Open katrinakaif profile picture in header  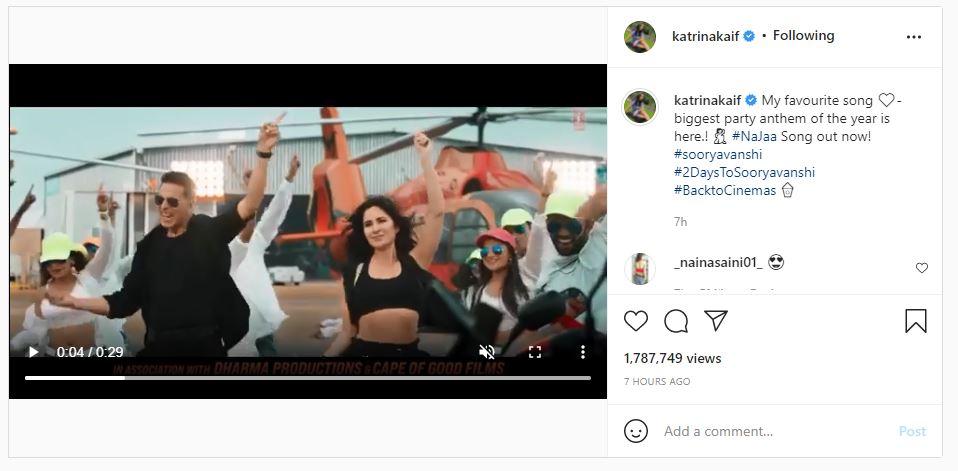640,36
